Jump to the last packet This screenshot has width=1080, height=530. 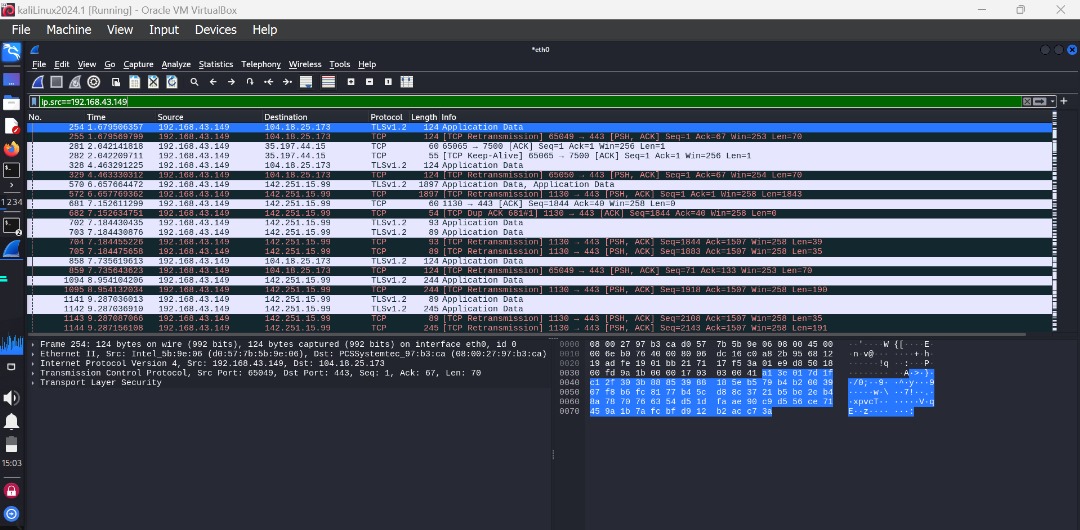click(x=287, y=81)
